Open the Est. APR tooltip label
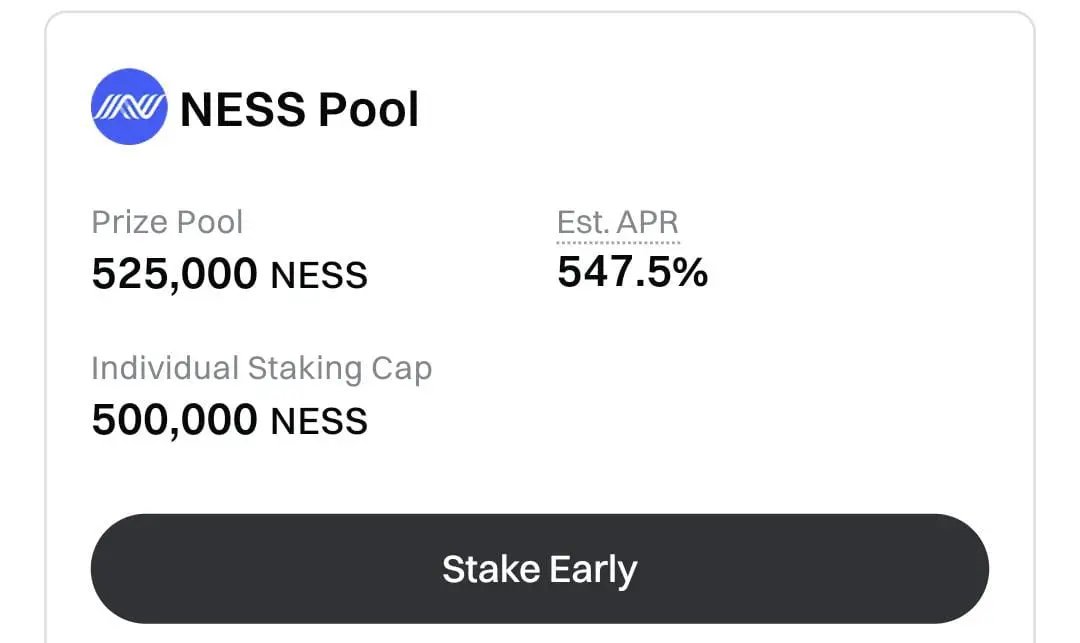Viewport: 1080px width, 643px height. coord(618,222)
